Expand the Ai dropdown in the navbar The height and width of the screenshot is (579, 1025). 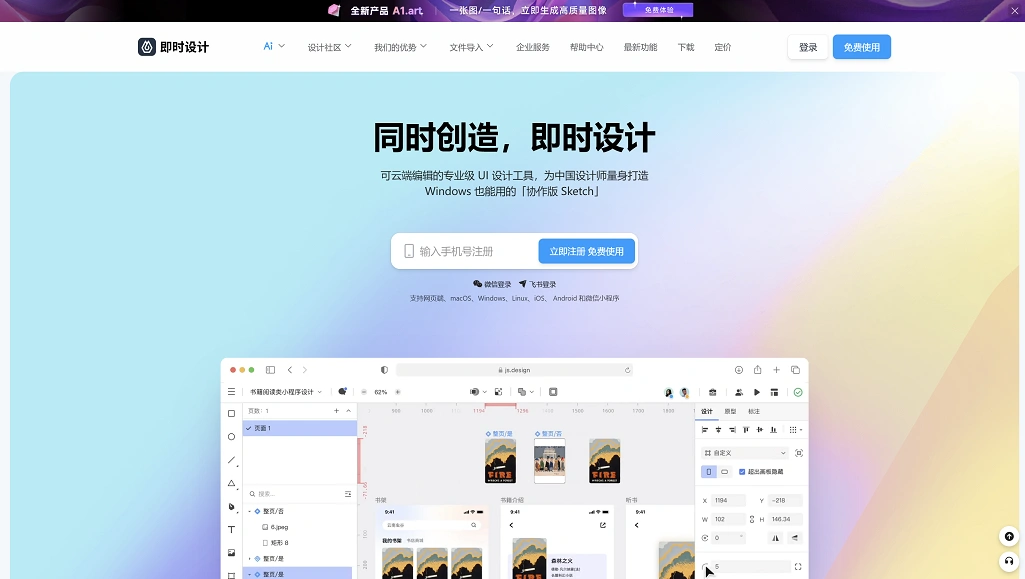272,46
